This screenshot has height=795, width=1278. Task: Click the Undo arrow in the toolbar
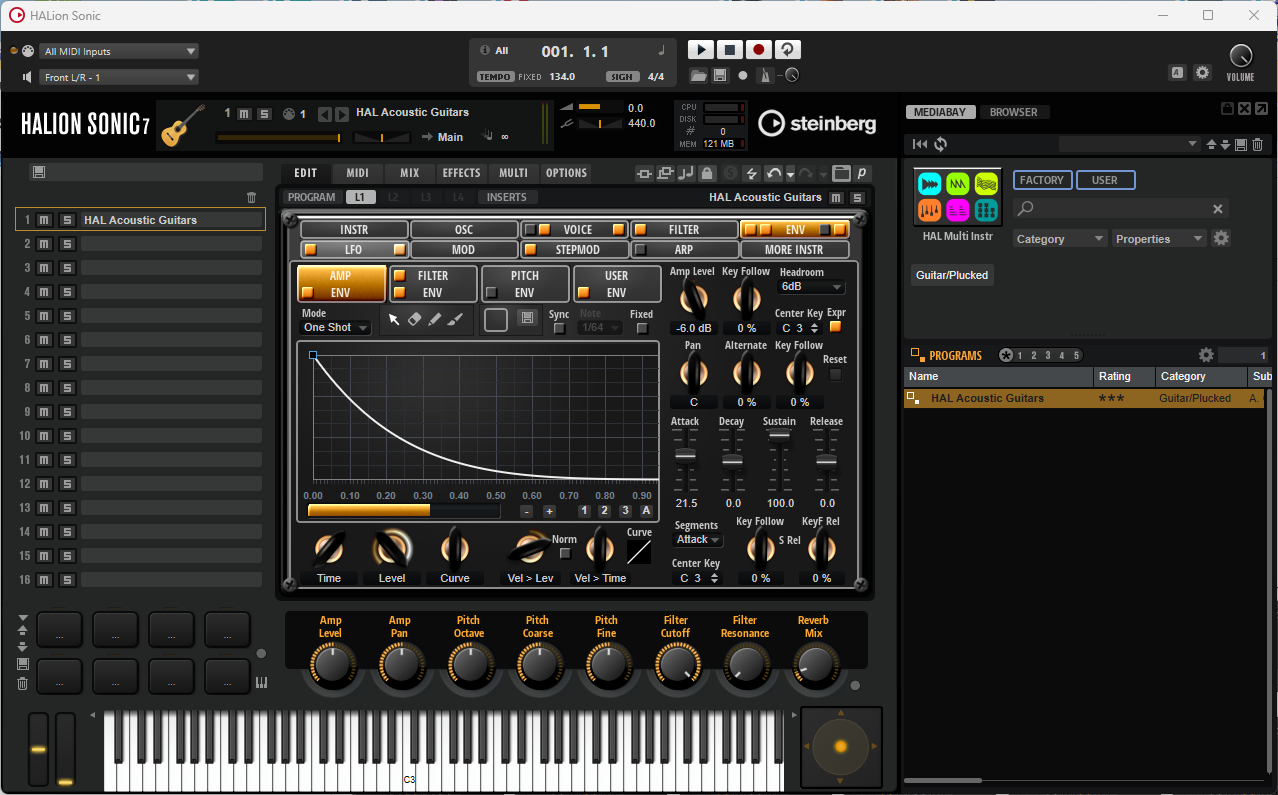click(773, 173)
